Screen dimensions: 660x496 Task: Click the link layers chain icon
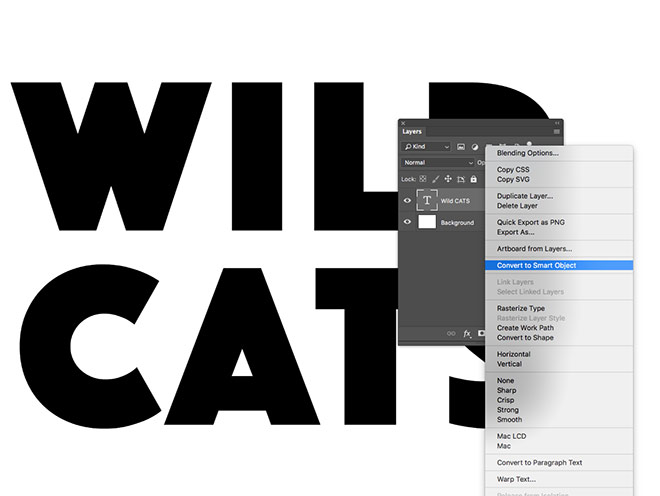click(451, 333)
